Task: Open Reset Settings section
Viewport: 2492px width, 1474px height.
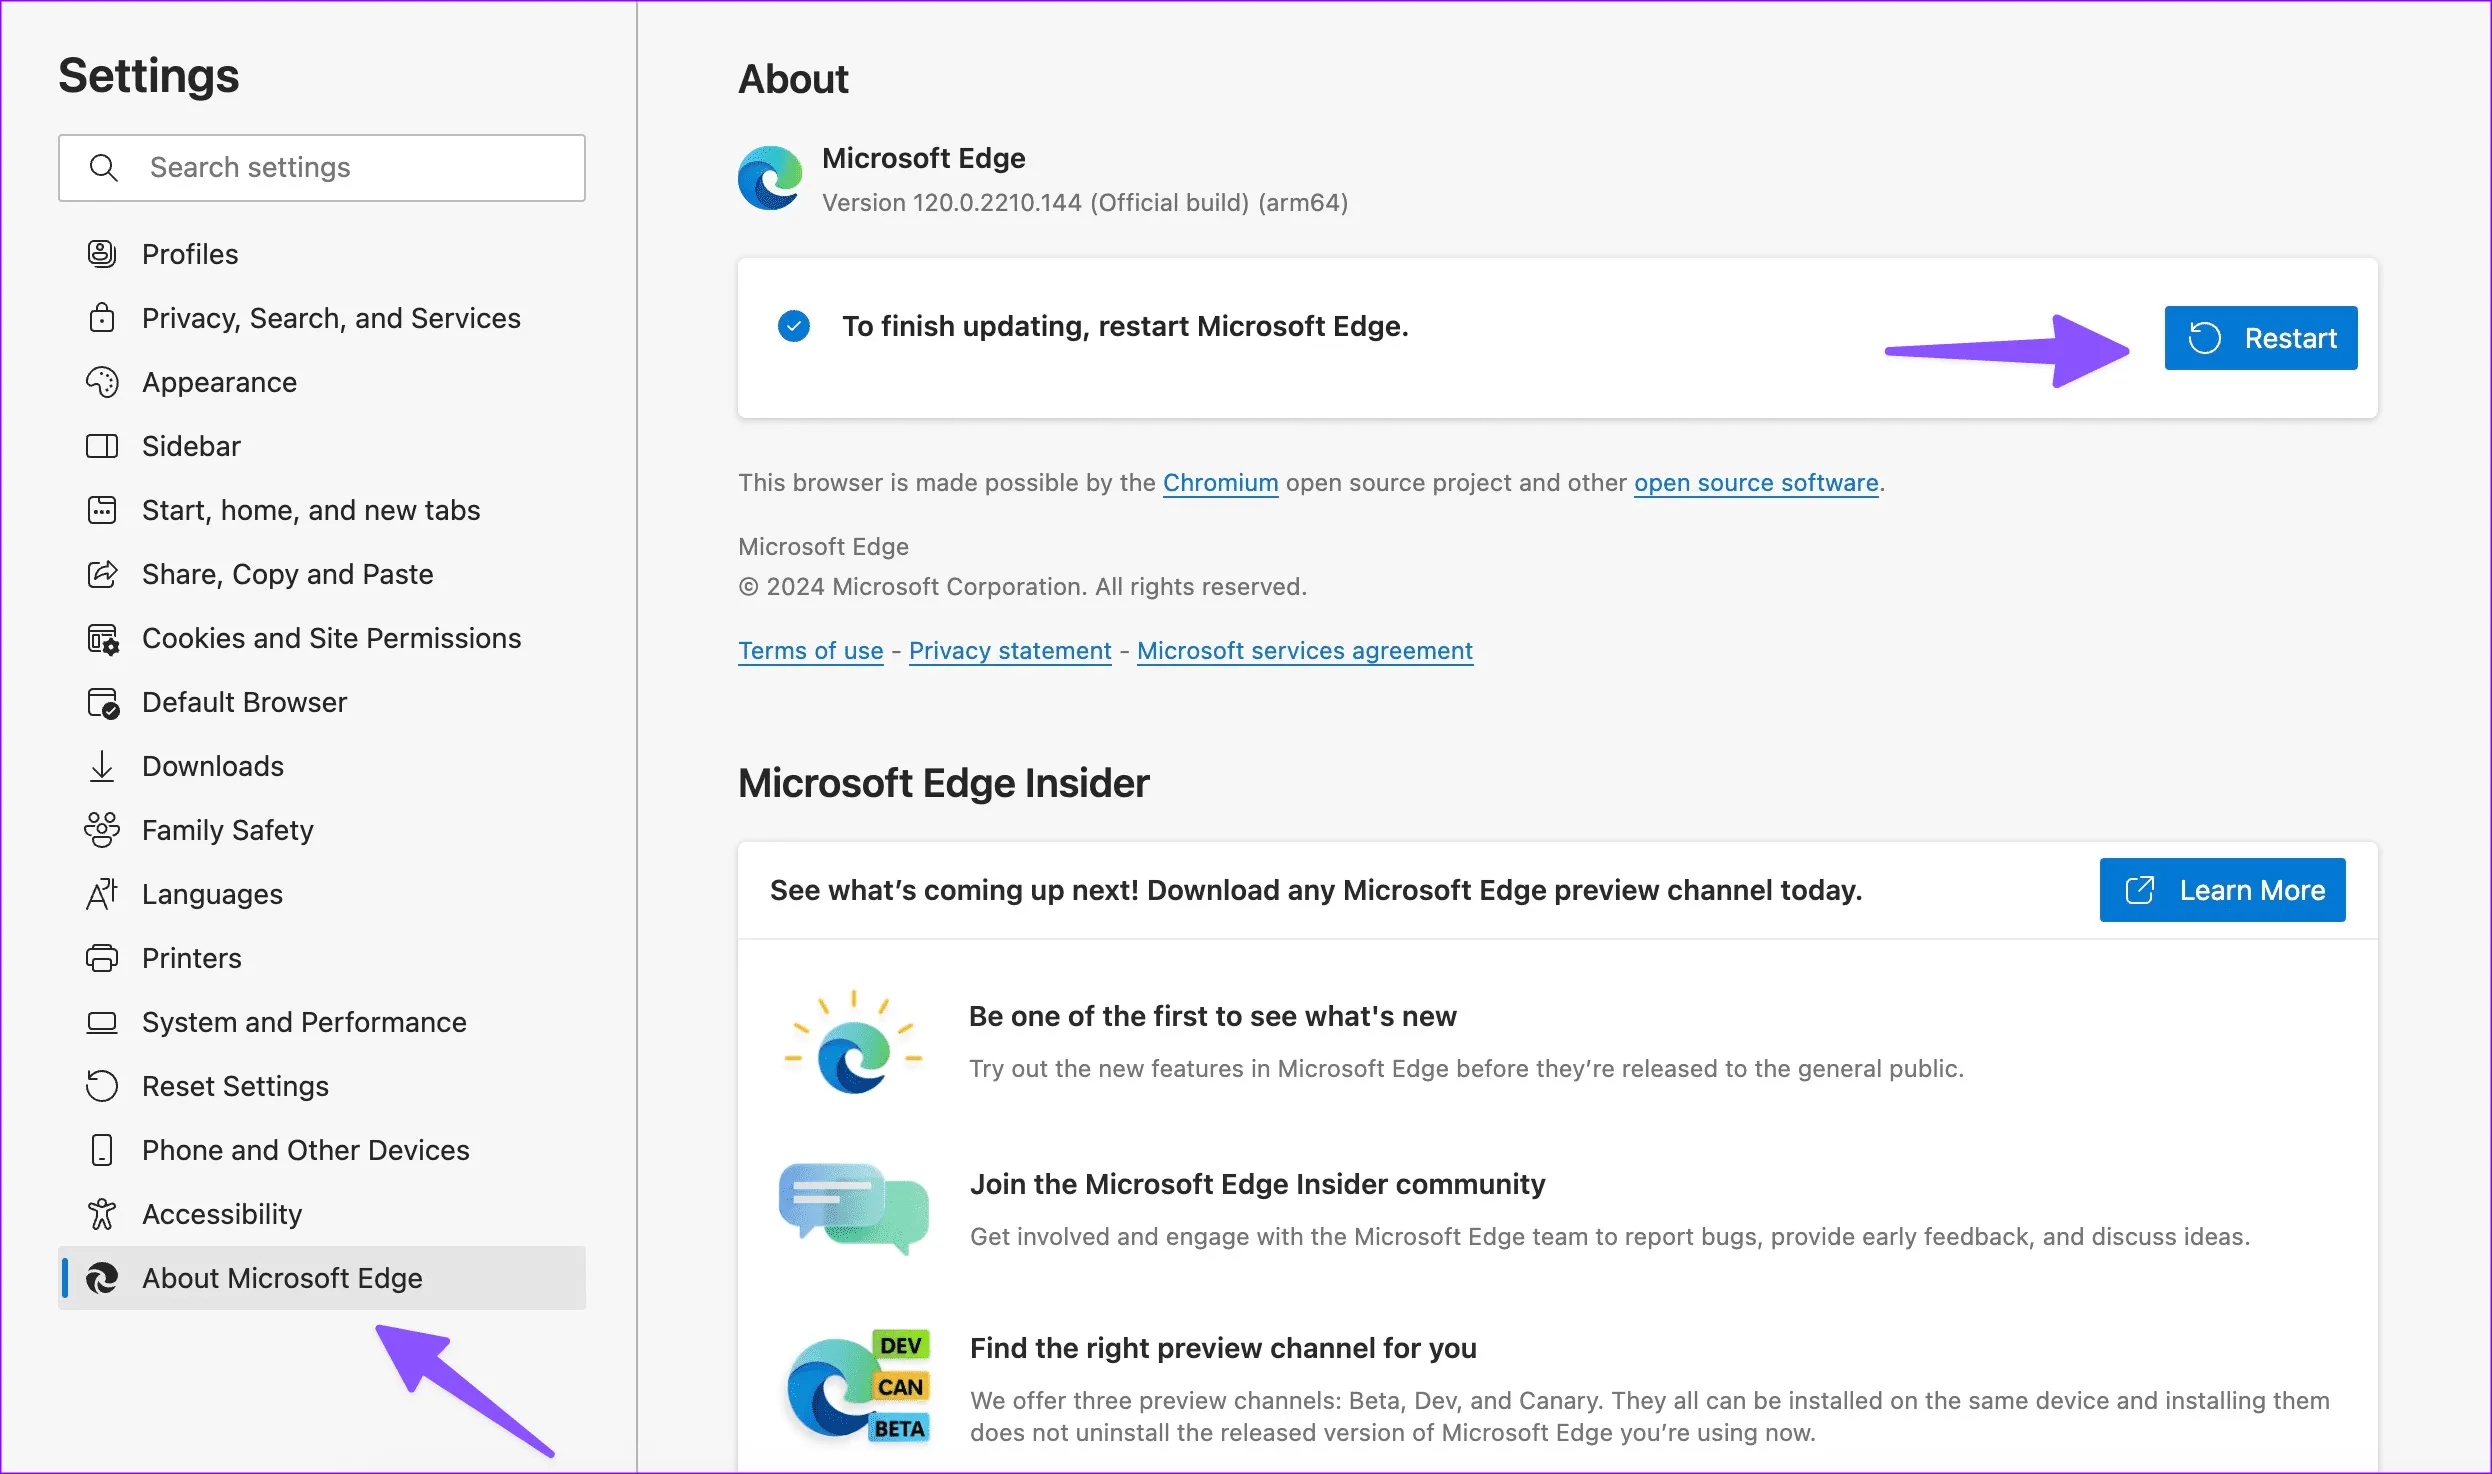Action: [x=235, y=1086]
